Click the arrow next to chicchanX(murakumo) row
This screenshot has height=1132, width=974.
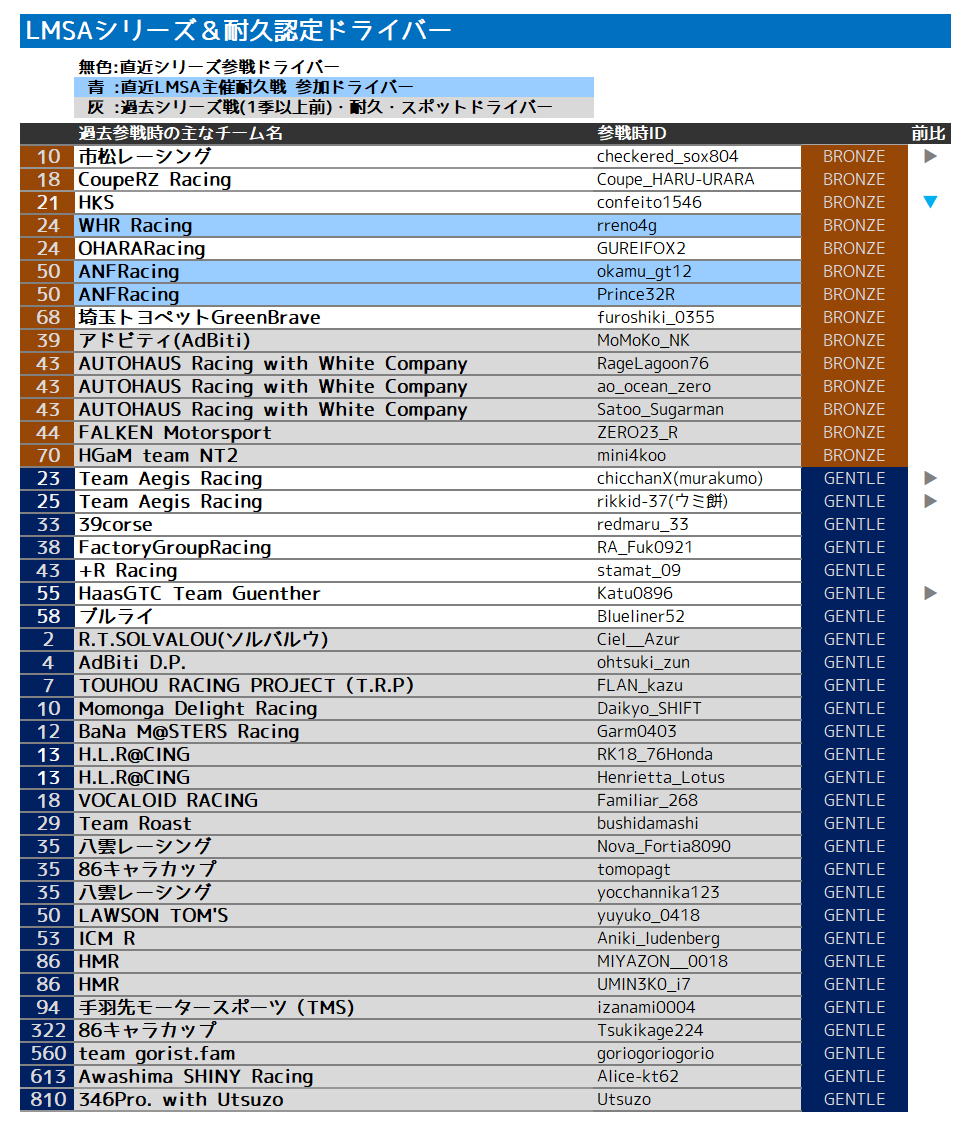click(x=930, y=478)
